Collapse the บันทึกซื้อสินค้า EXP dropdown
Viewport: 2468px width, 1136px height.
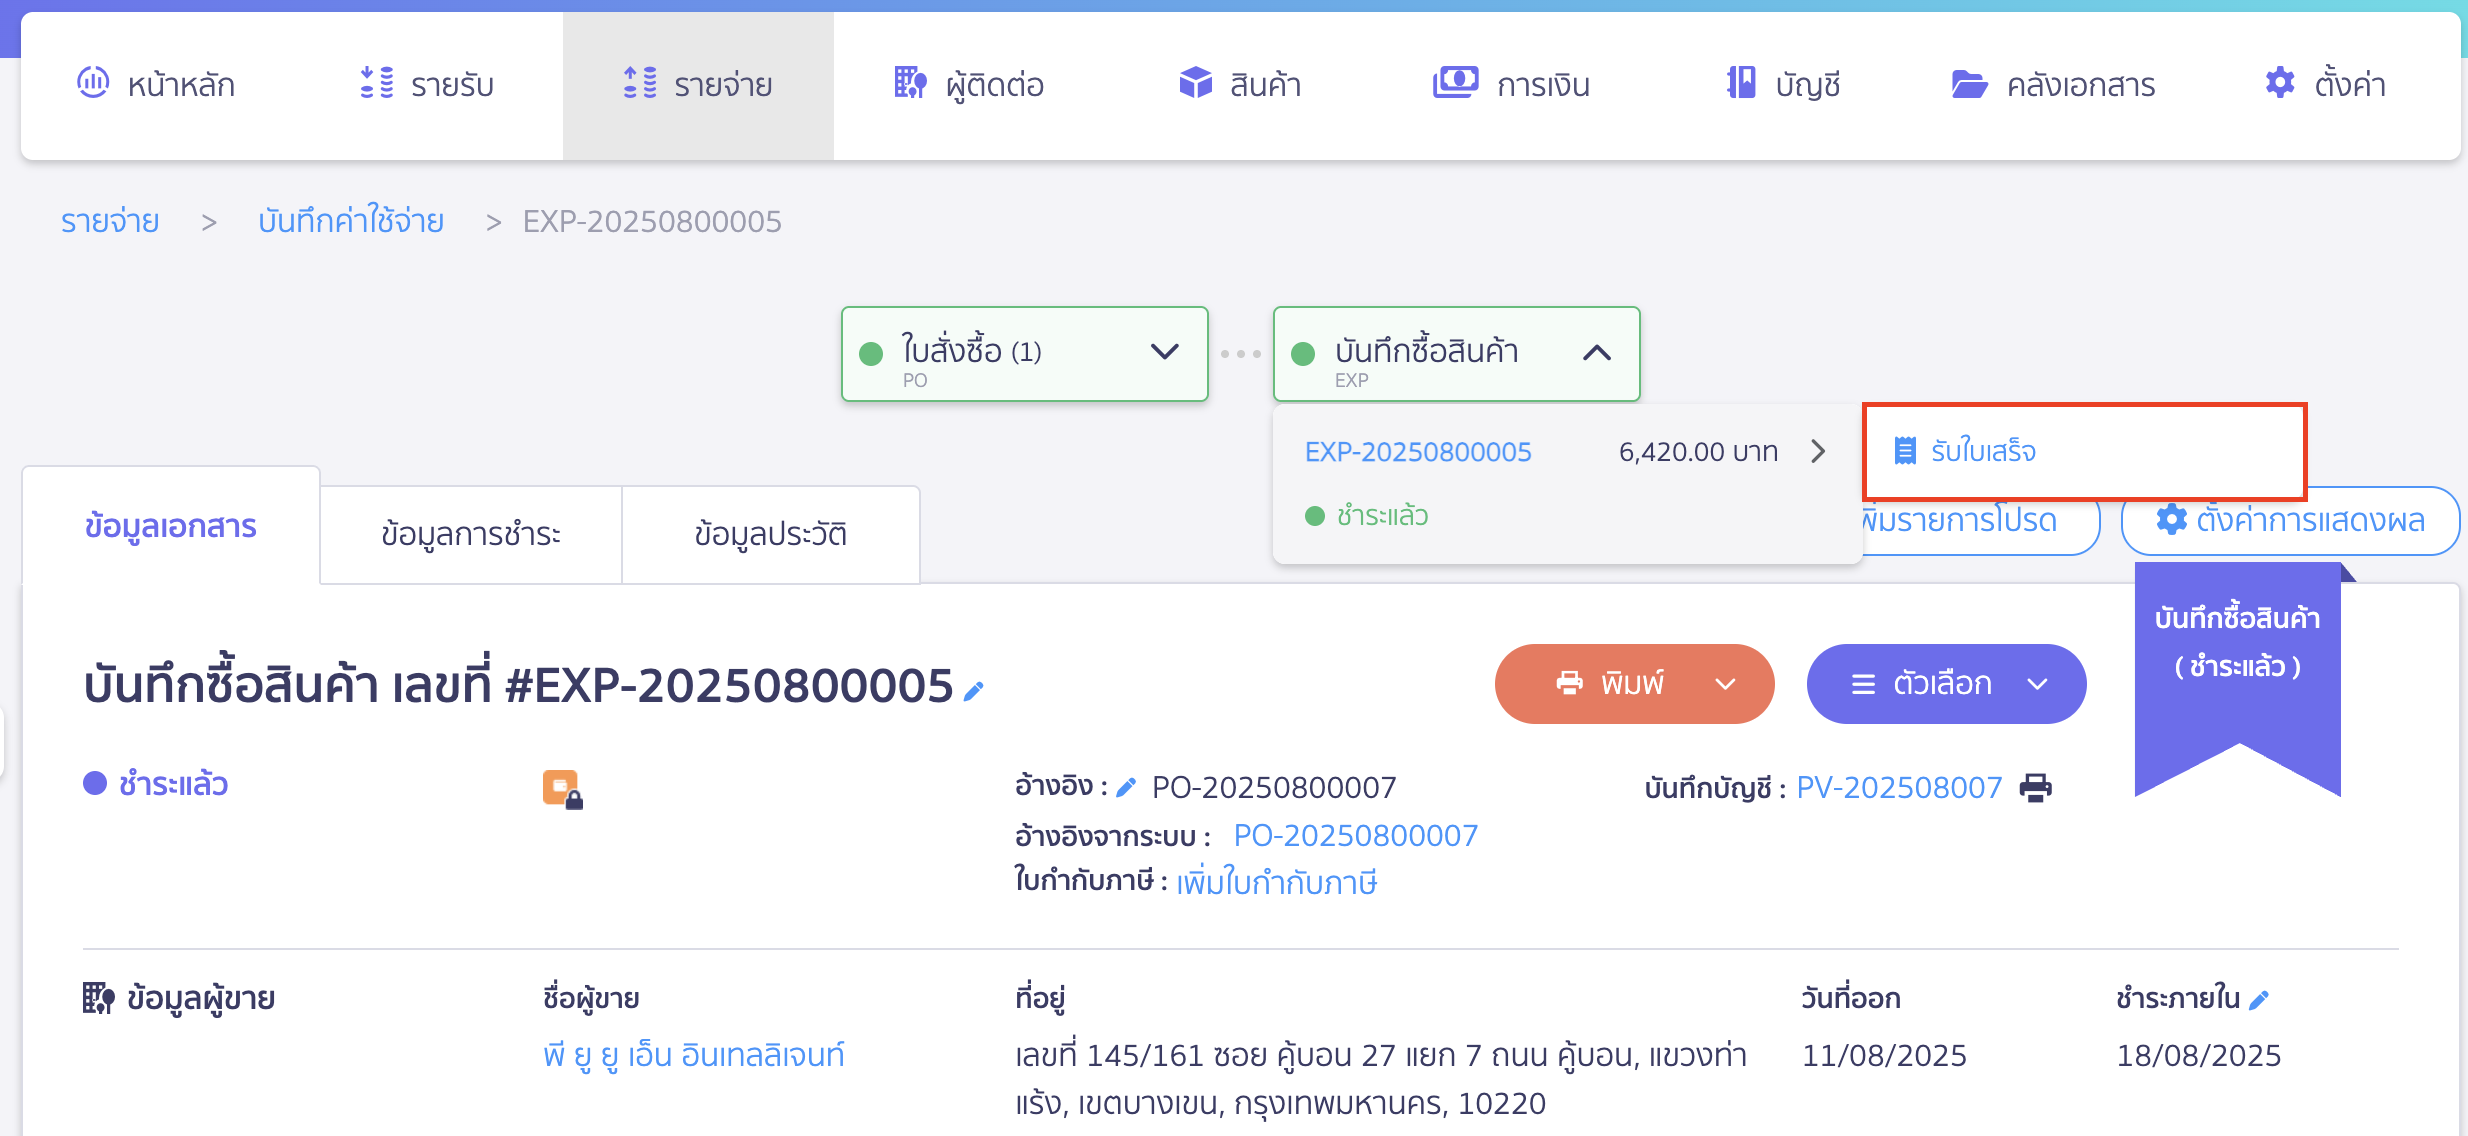pos(1457,354)
